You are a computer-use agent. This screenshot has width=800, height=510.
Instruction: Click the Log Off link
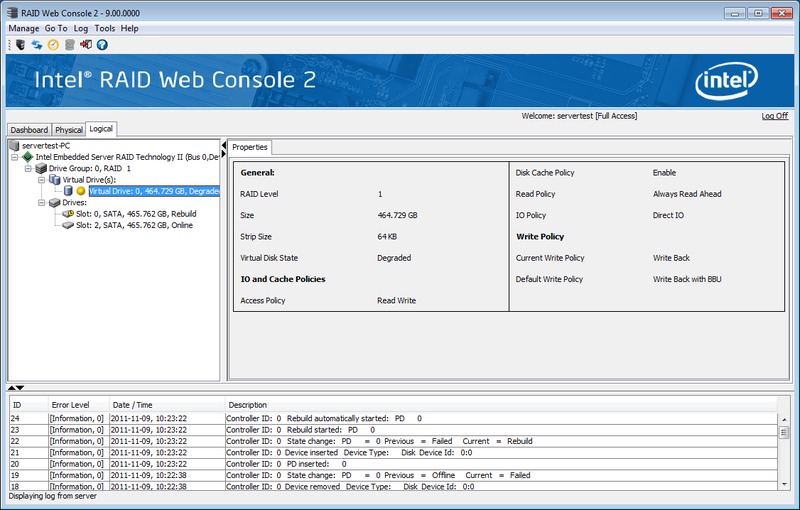point(774,116)
